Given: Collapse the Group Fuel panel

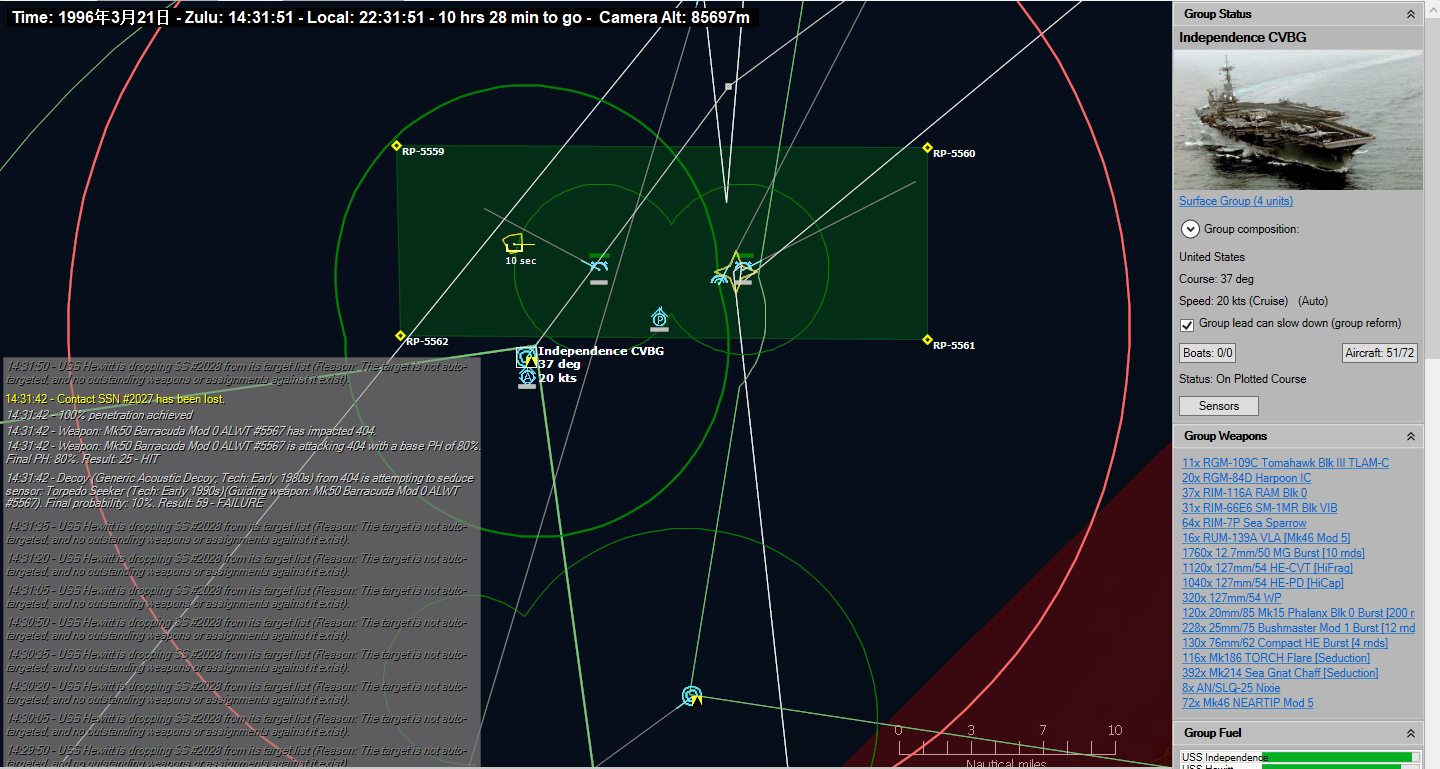Looking at the screenshot, I should click(x=1411, y=733).
